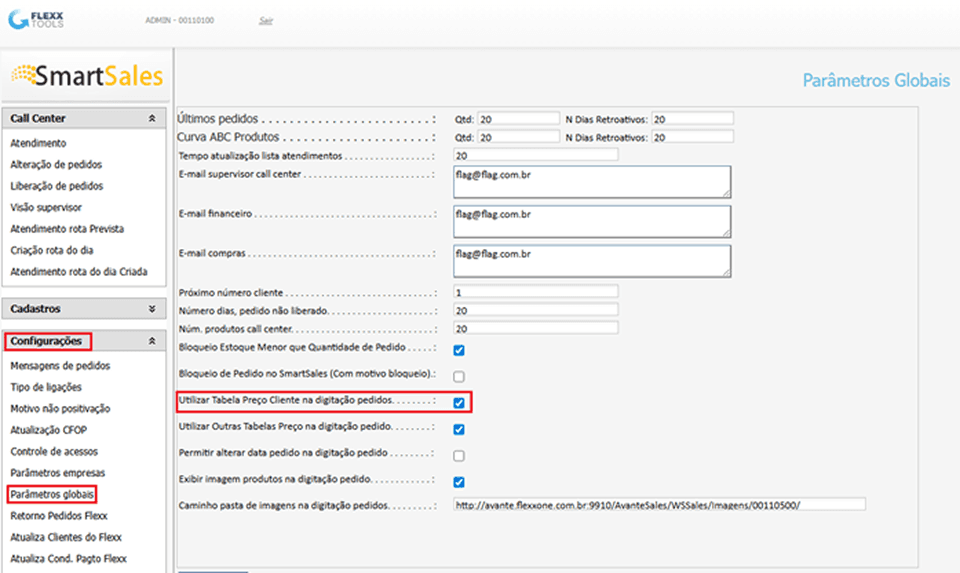Toggle Utilizar Tabela Preço Cliente checkbox
960x573 pixels.
tap(459, 403)
